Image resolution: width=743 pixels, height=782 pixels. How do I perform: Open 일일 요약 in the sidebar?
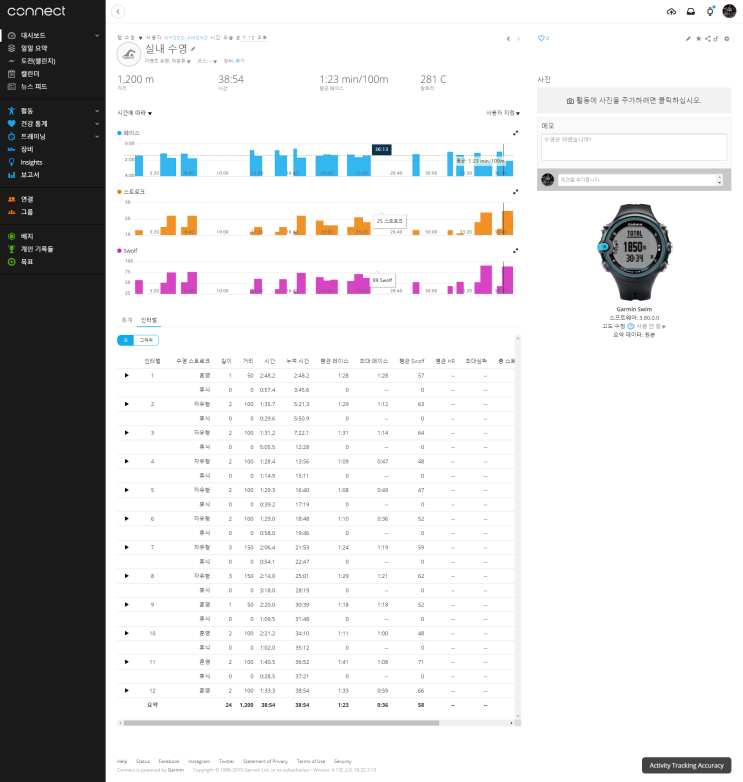click(34, 48)
